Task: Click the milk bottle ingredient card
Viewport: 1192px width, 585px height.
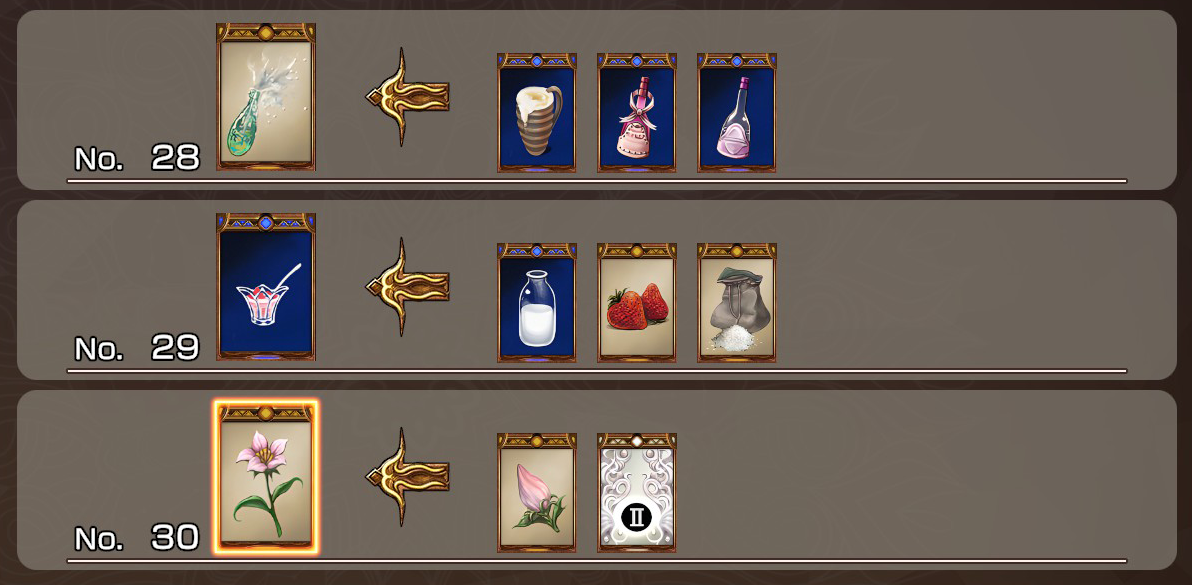Action: pos(537,302)
